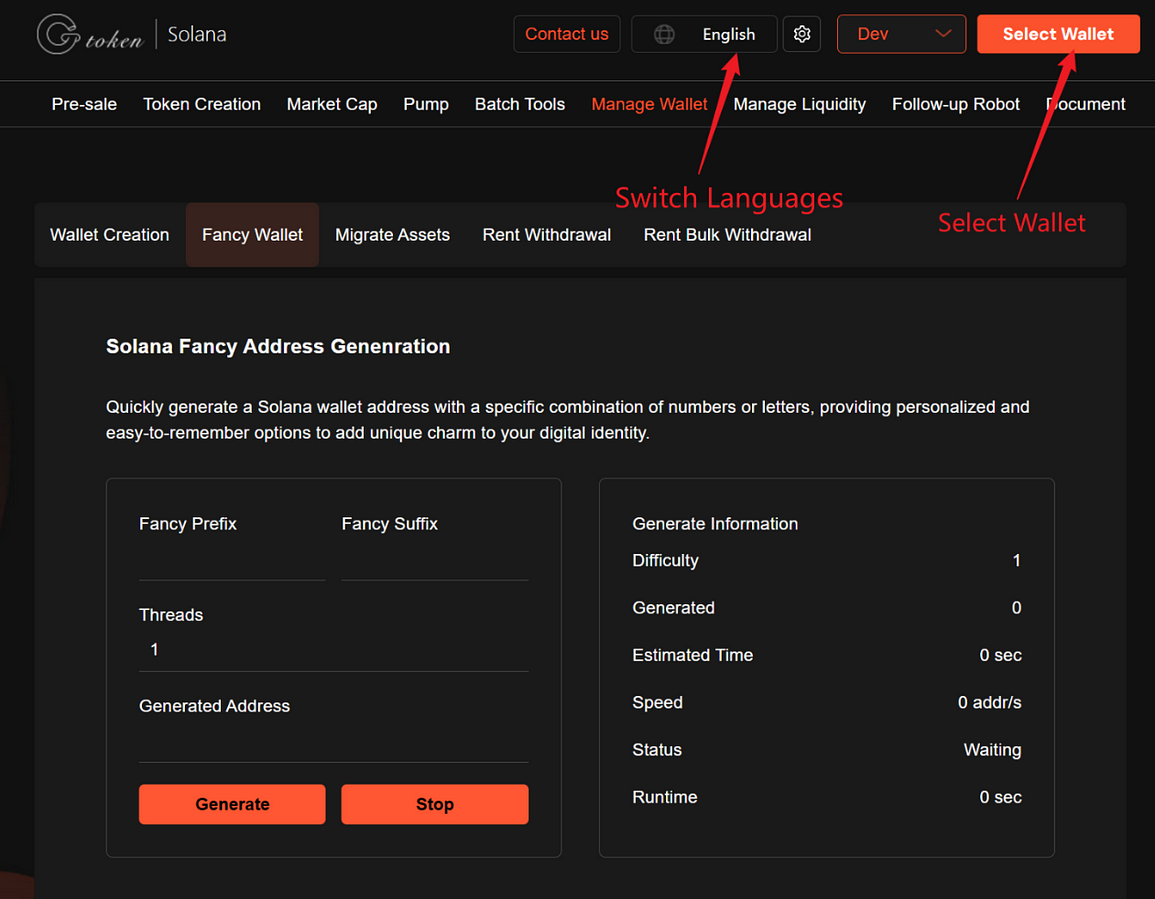The image size is (1155, 899).
Task: Select Batch Tools in navigation
Action: pyautogui.click(x=519, y=104)
